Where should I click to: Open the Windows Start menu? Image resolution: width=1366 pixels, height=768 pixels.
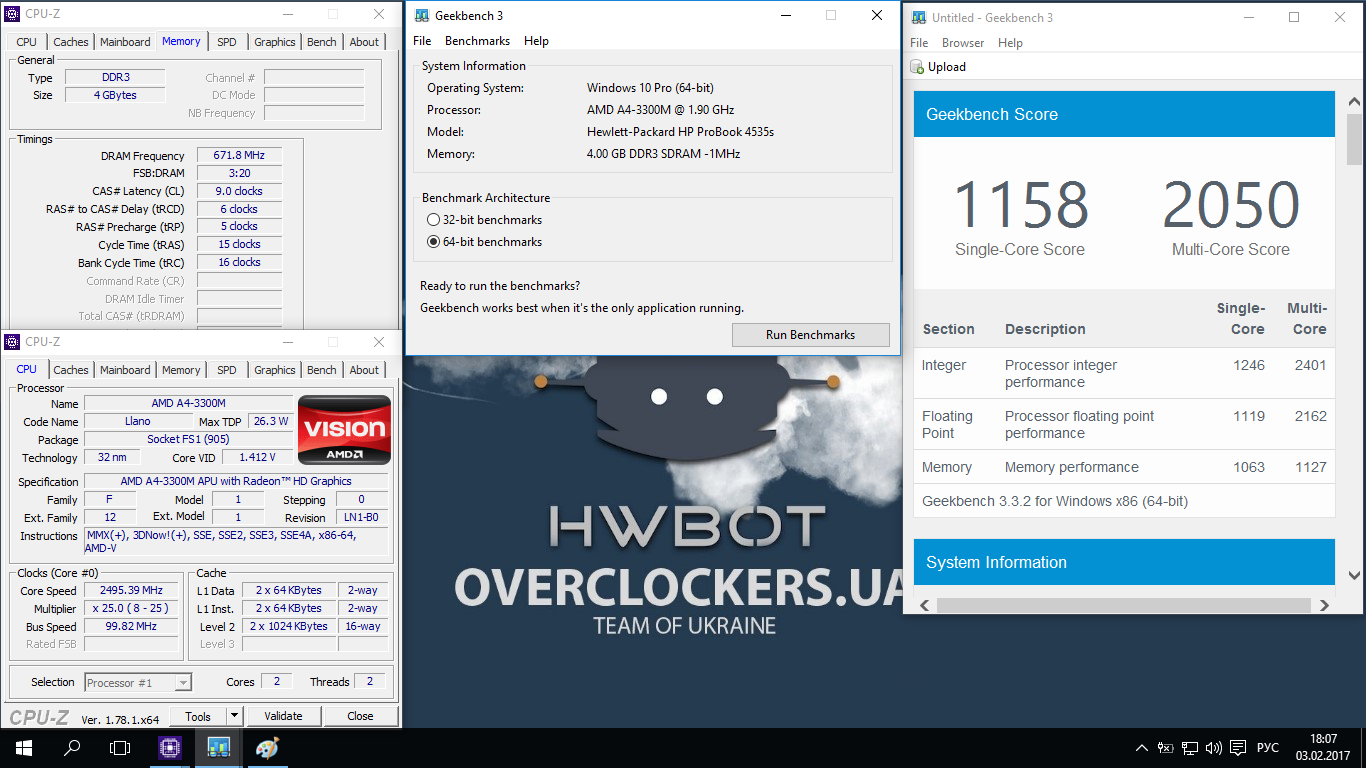pyautogui.click(x=23, y=748)
